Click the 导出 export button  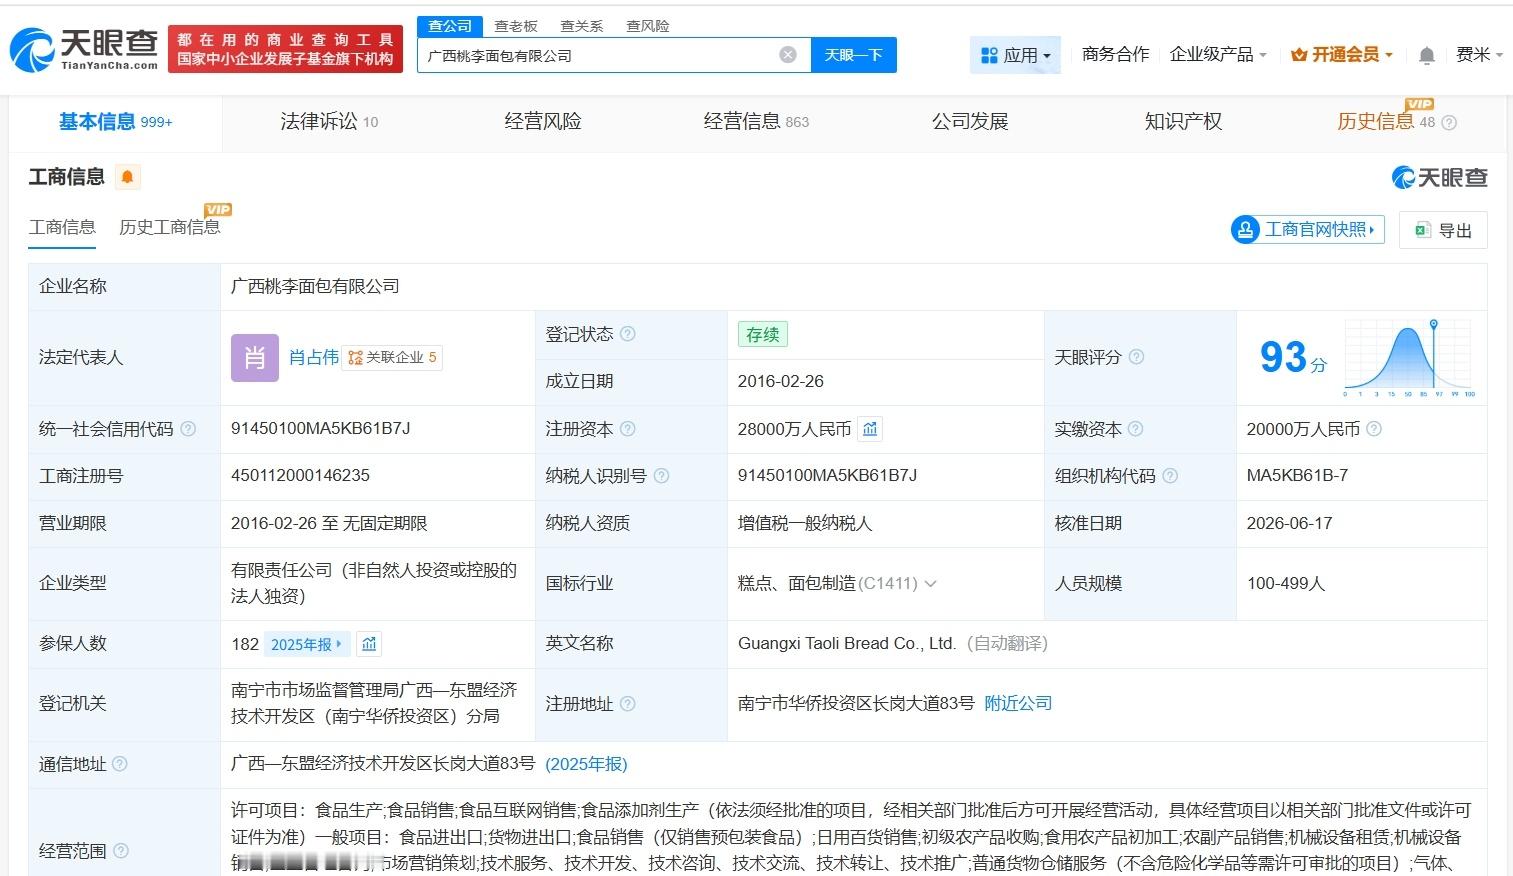pyautogui.click(x=1443, y=230)
